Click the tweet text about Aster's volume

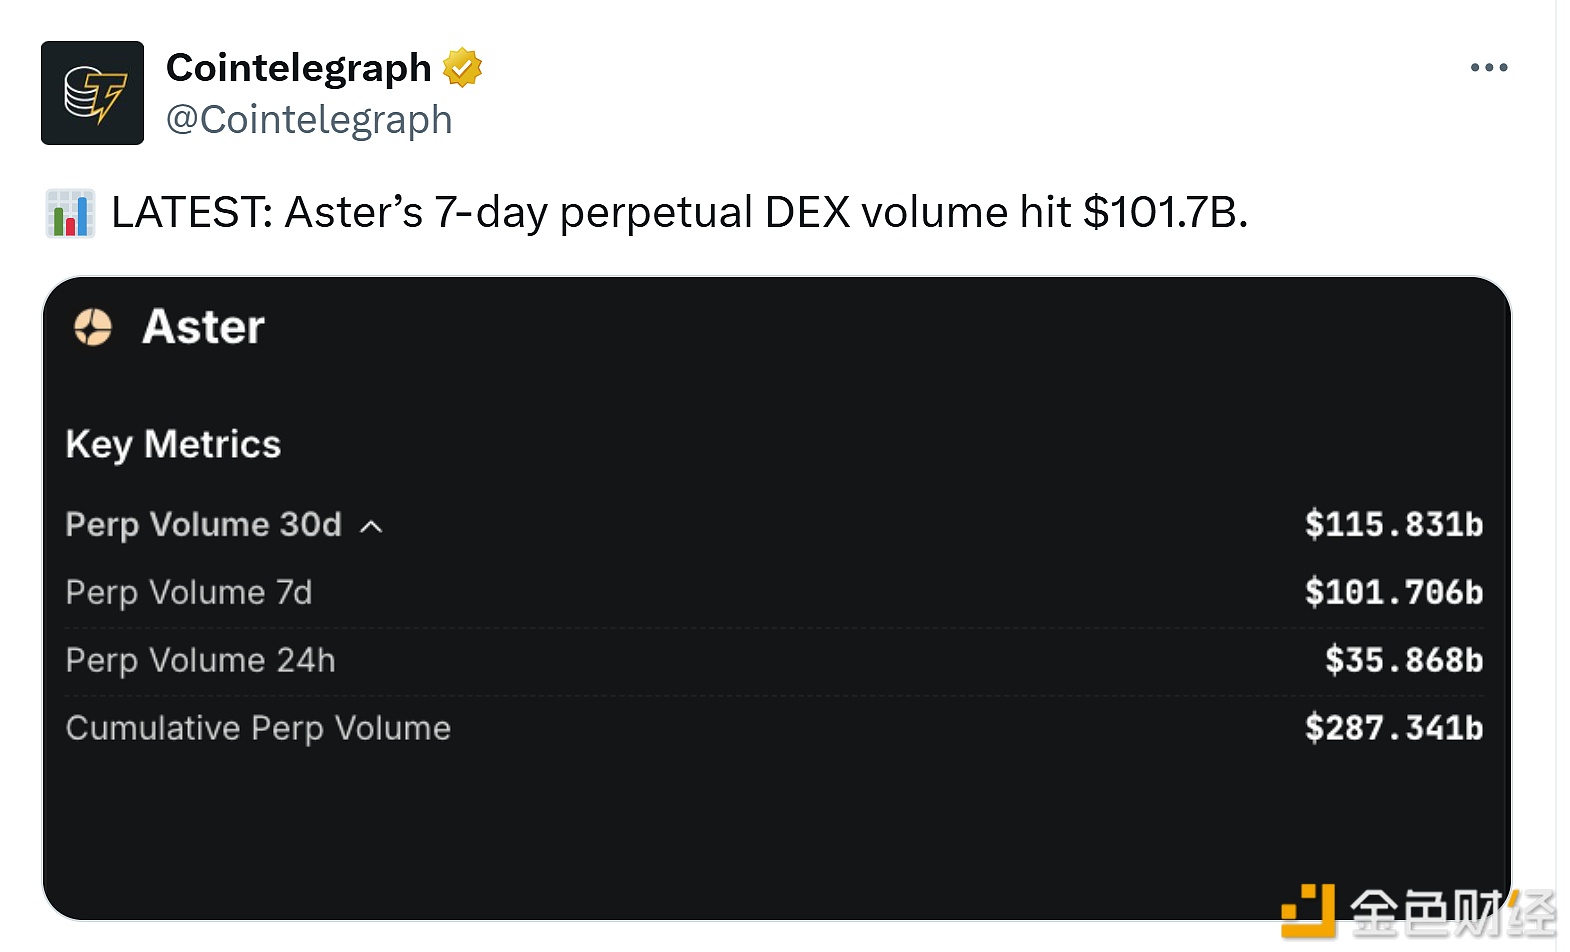point(680,213)
